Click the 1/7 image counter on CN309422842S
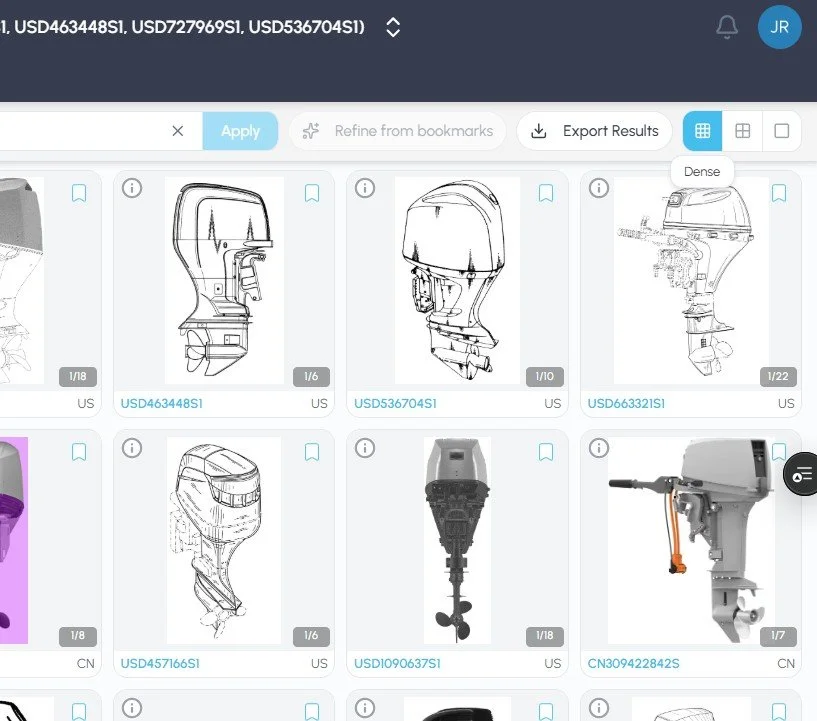817x721 pixels. coord(778,636)
